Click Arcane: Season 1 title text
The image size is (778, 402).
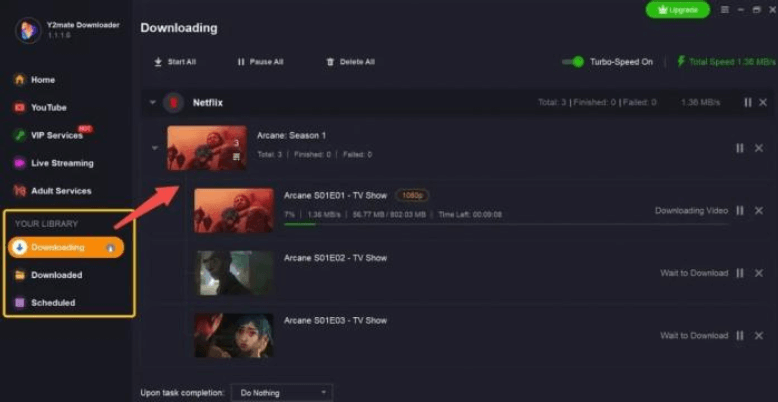[291, 135]
